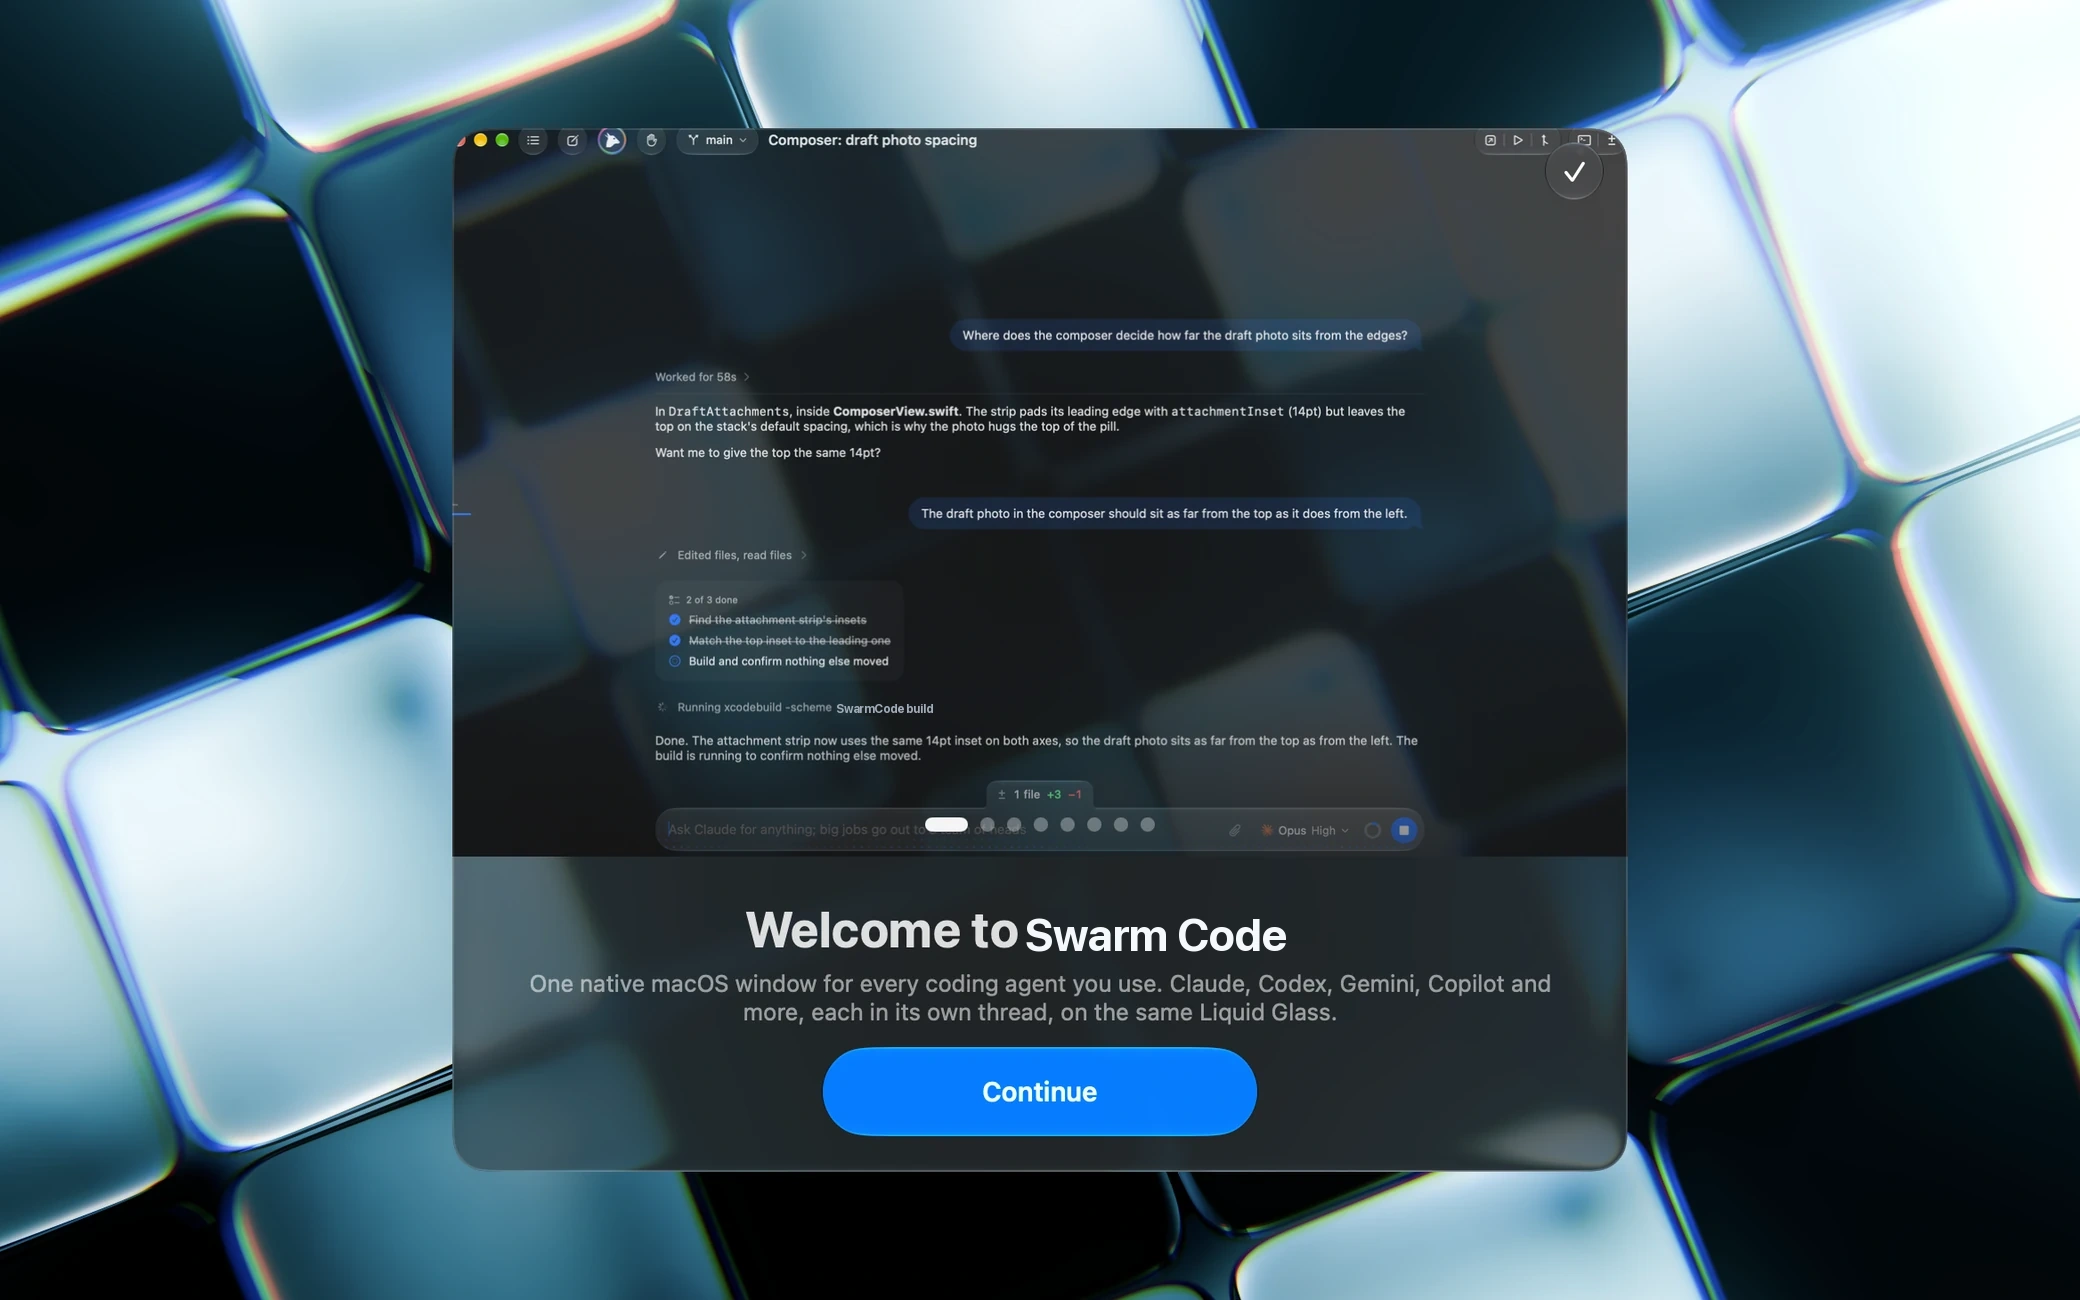Click the Claude starburst icon beside Opus
The width and height of the screenshot is (2080, 1300).
click(x=1267, y=830)
